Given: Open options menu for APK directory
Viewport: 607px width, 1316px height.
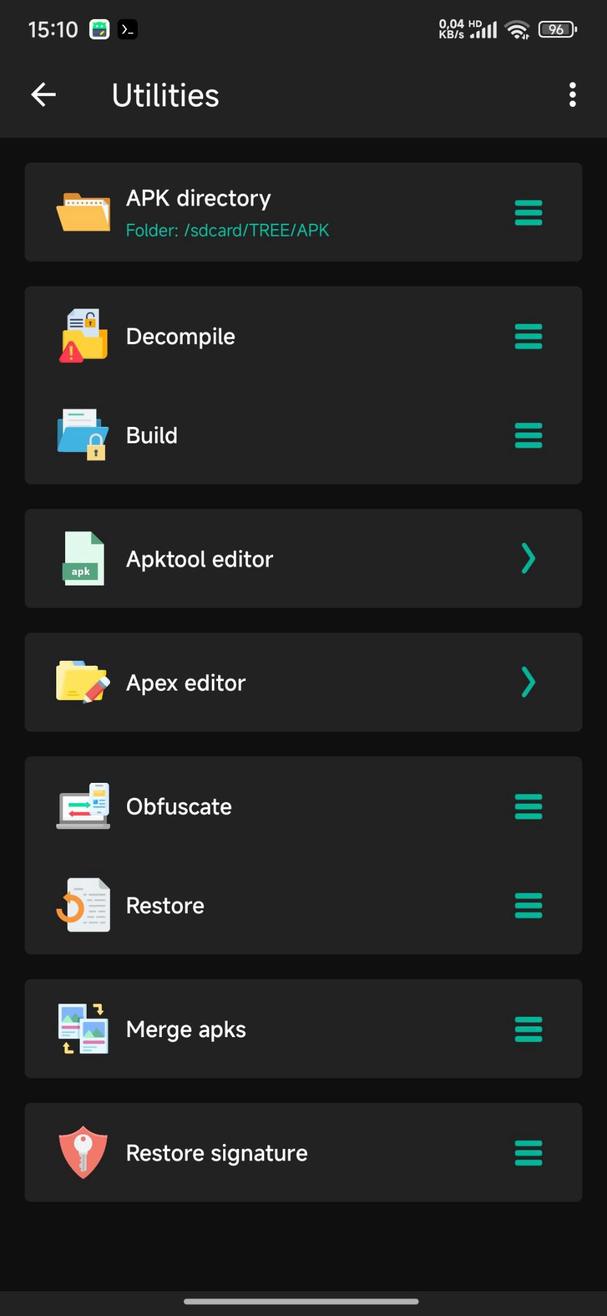Looking at the screenshot, I should (528, 212).
